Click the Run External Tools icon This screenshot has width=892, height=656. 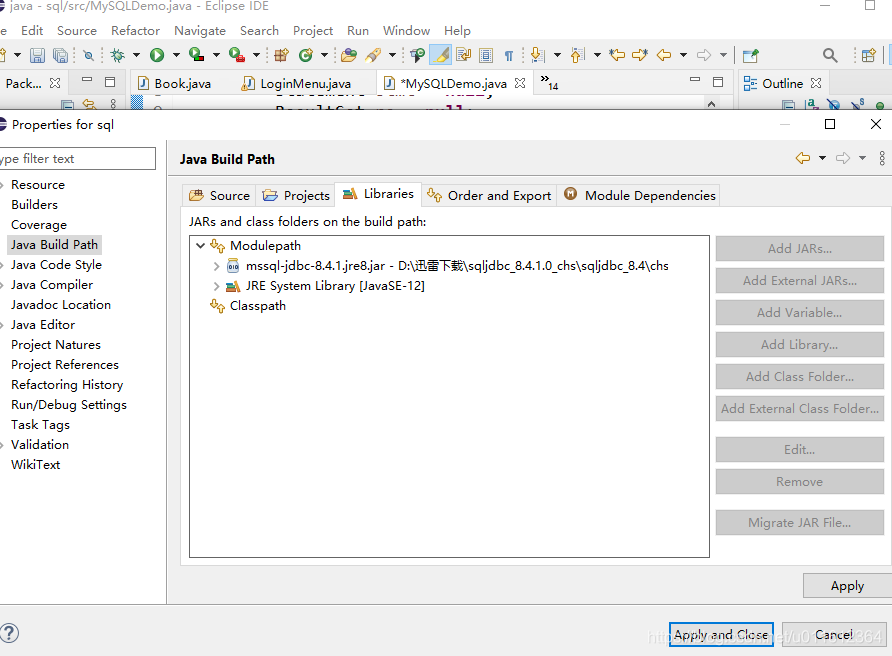pyautogui.click(x=237, y=55)
